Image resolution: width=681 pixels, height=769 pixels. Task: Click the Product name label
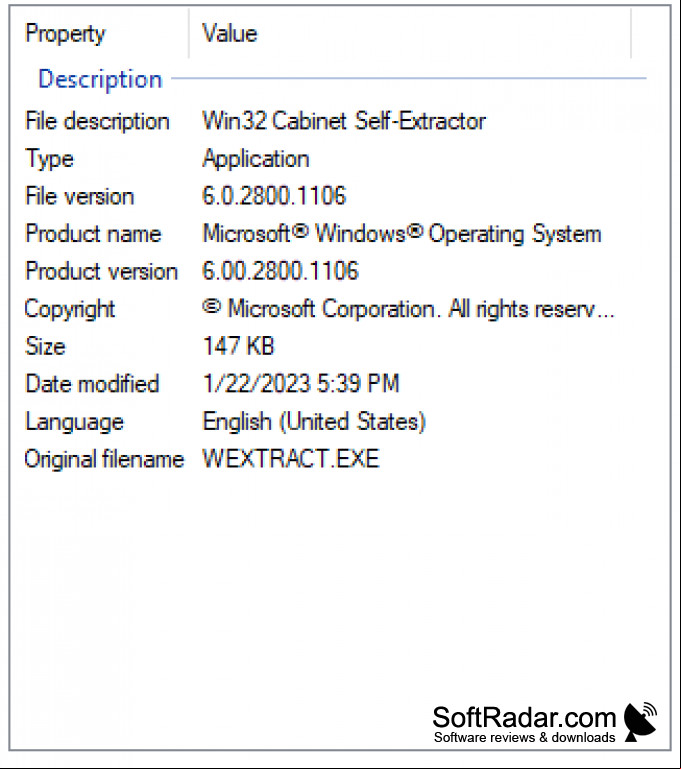(x=93, y=233)
